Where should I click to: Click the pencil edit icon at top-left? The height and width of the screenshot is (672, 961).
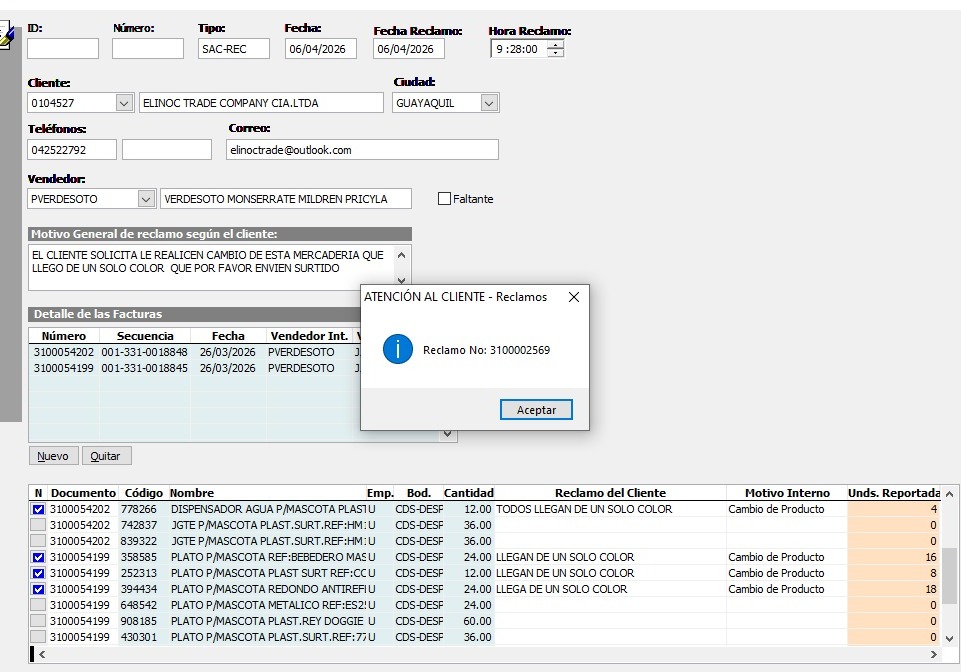(x=7, y=36)
